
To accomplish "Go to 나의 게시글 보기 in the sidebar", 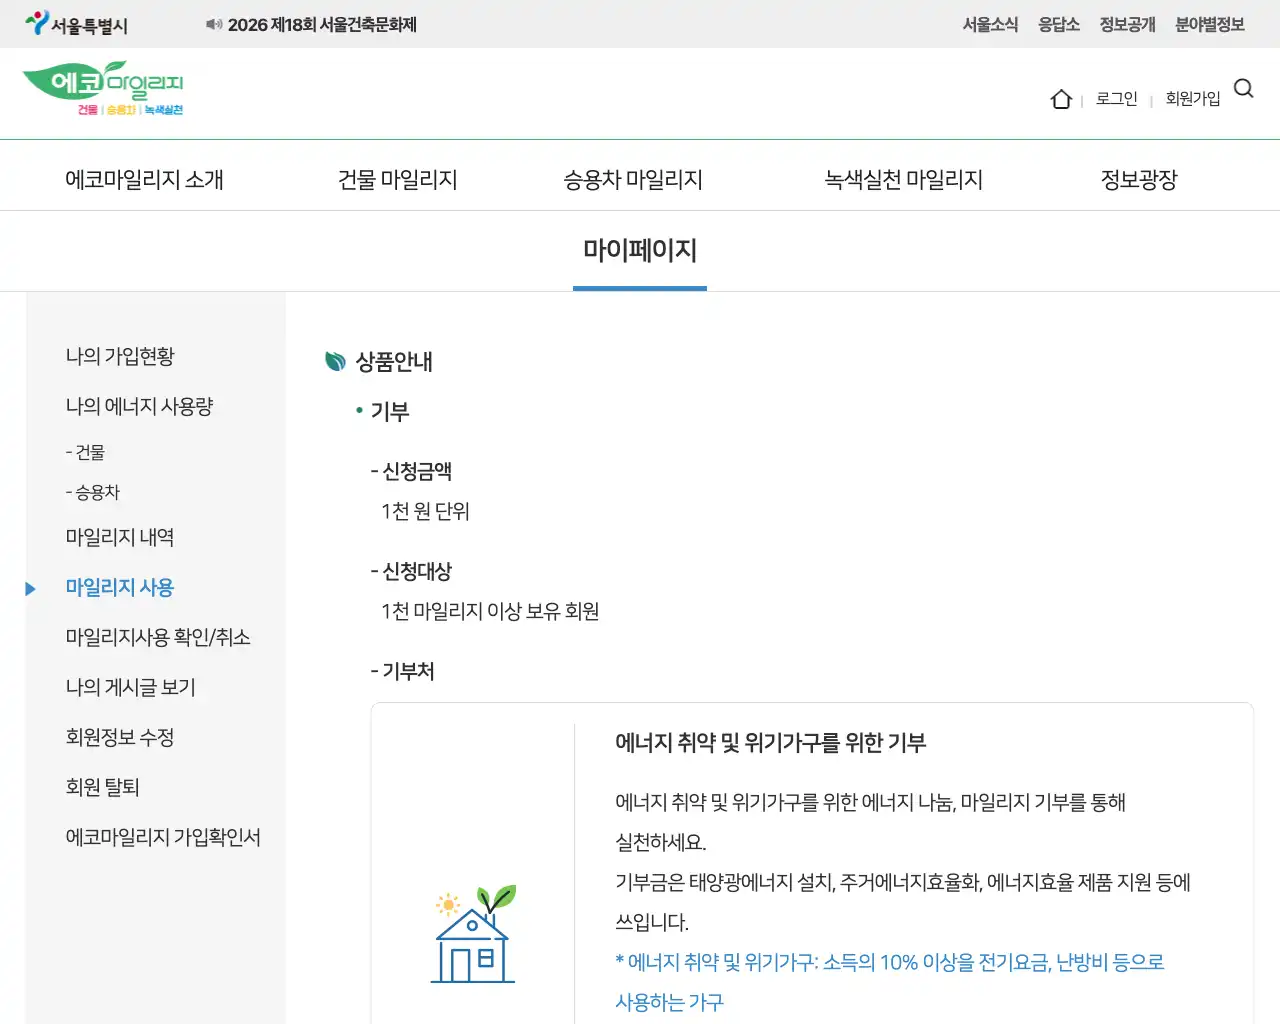I will pyautogui.click(x=131, y=687).
